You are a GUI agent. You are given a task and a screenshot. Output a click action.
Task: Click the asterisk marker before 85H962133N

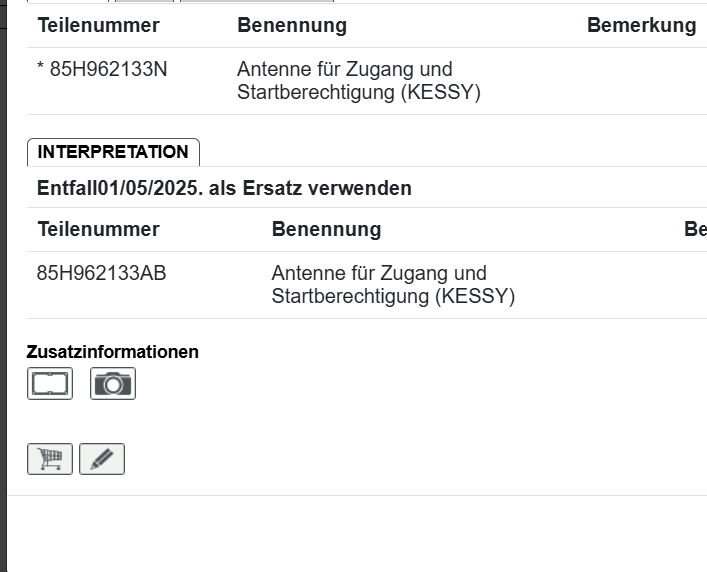pyautogui.click(x=41, y=71)
